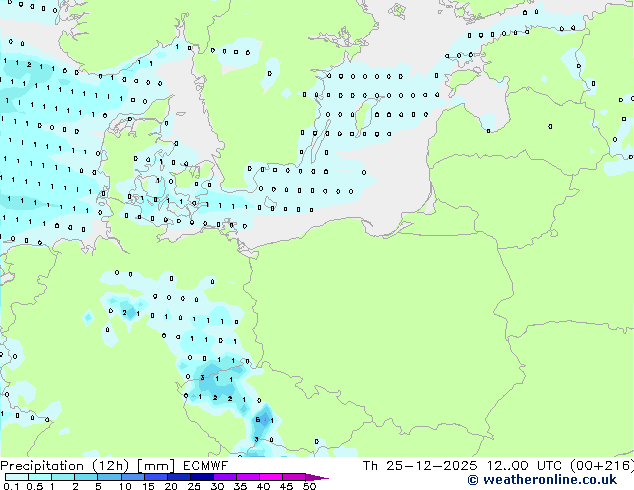The height and width of the screenshot is (490, 634).
Task: Select the '(00+216)' forecast offset text
Action: 602,466
